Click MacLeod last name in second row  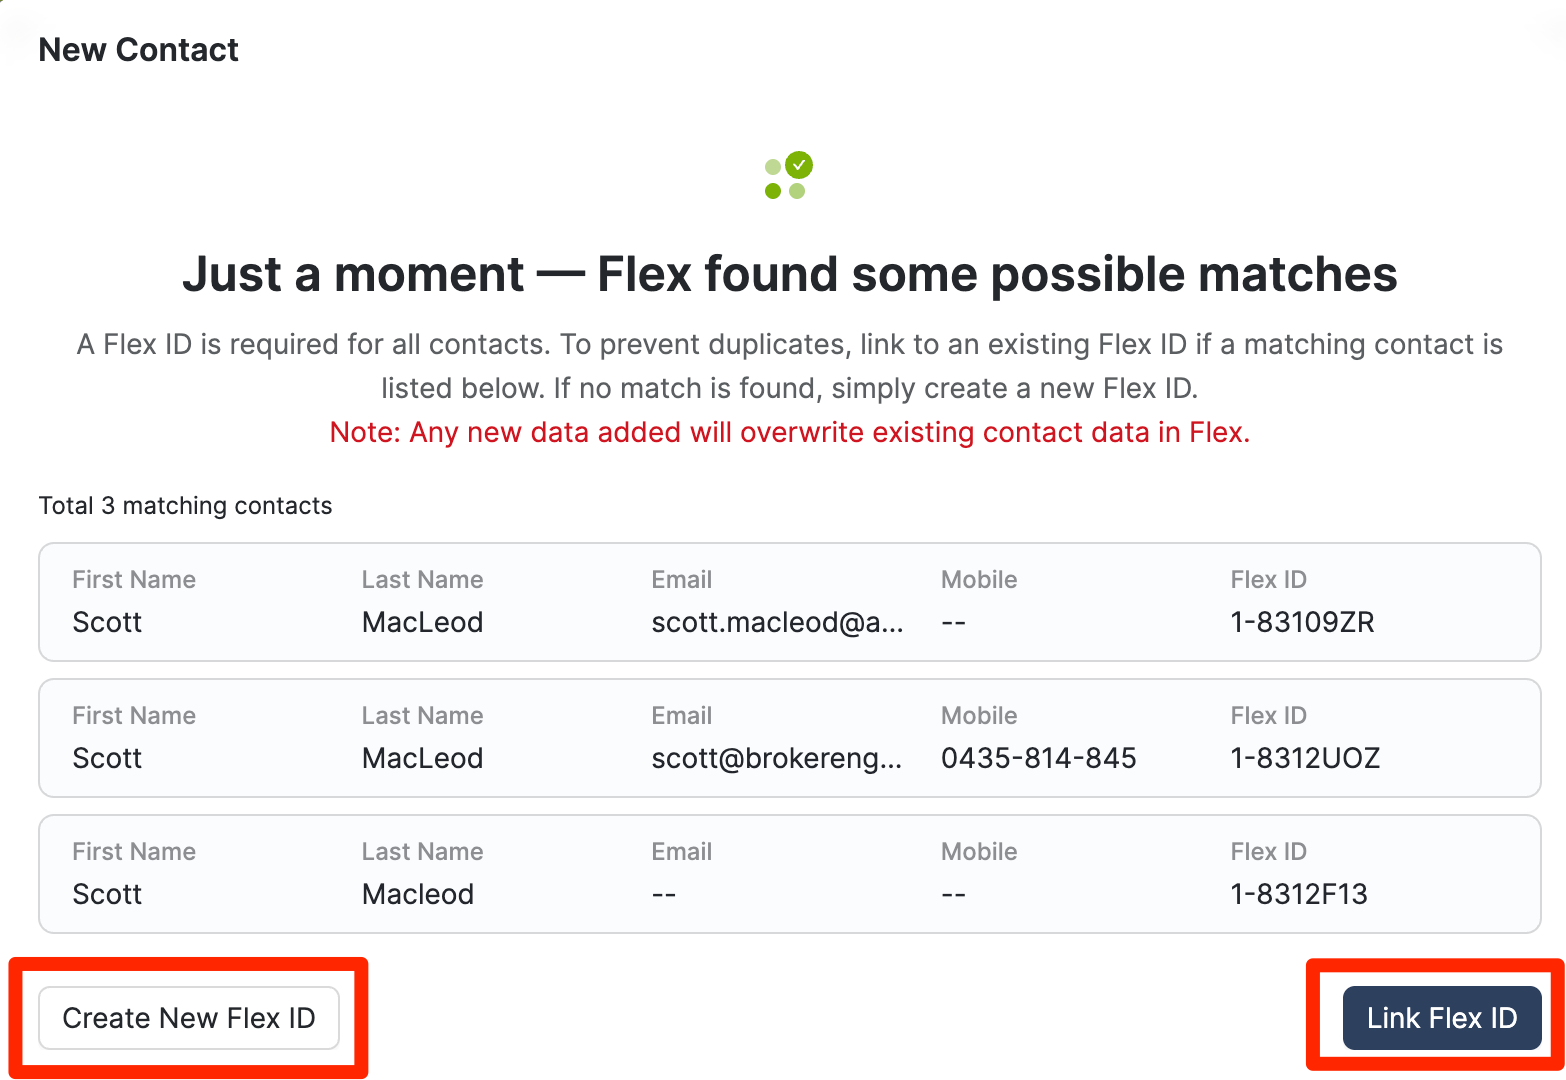pyautogui.click(x=422, y=758)
